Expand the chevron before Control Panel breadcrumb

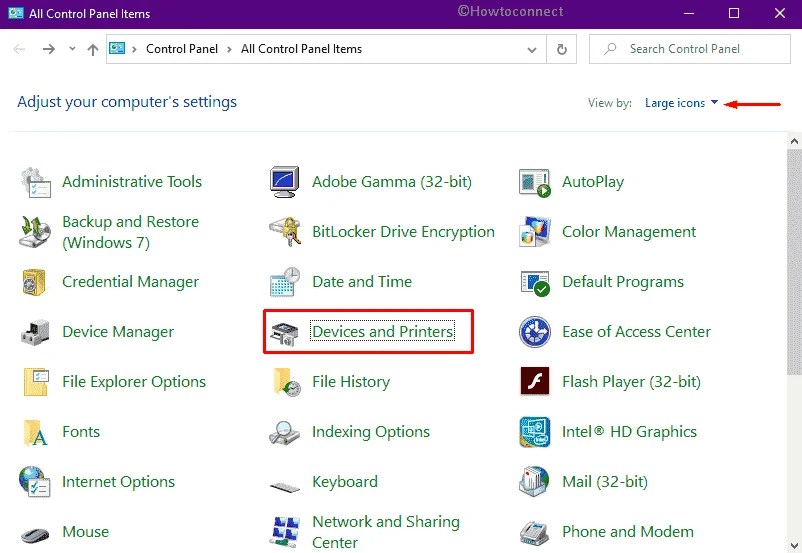click(135, 49)
